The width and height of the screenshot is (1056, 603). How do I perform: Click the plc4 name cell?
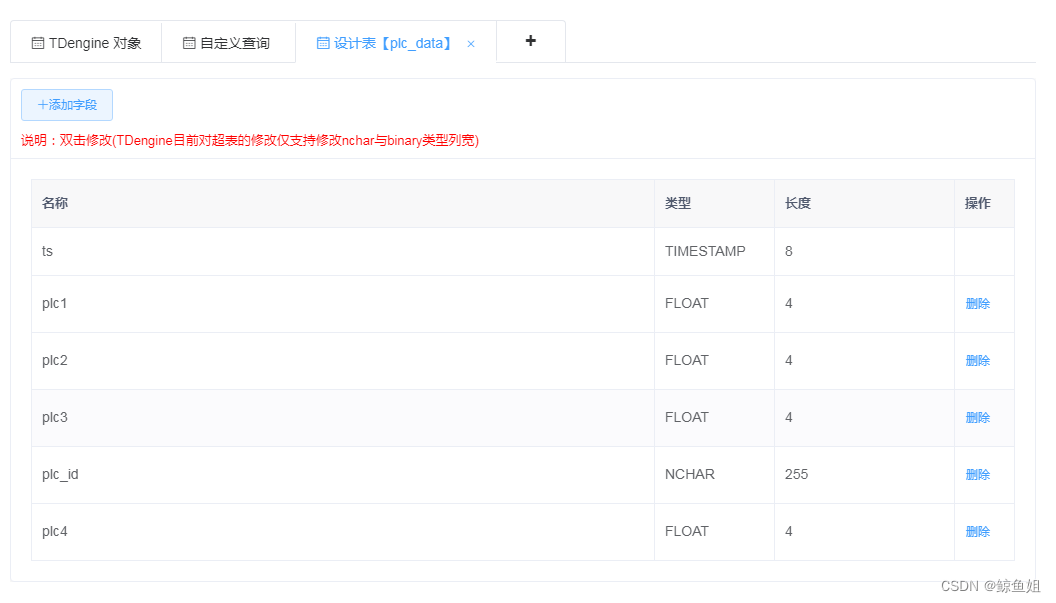point(55,531)
